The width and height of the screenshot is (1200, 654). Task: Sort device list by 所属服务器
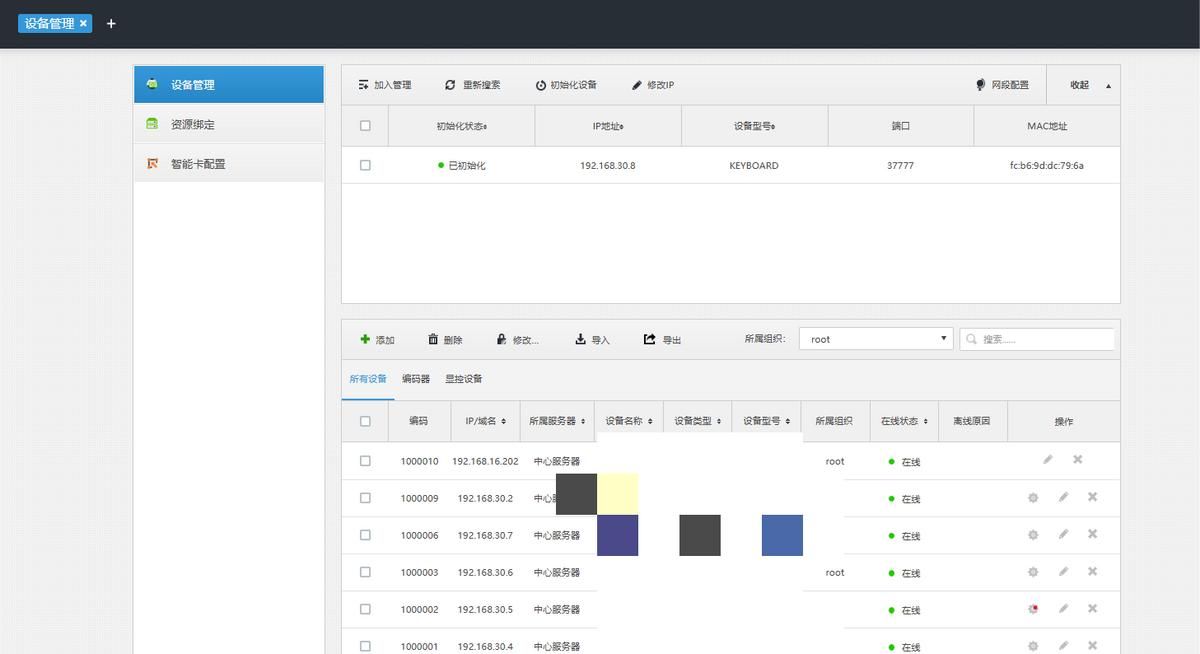(557, 421)
